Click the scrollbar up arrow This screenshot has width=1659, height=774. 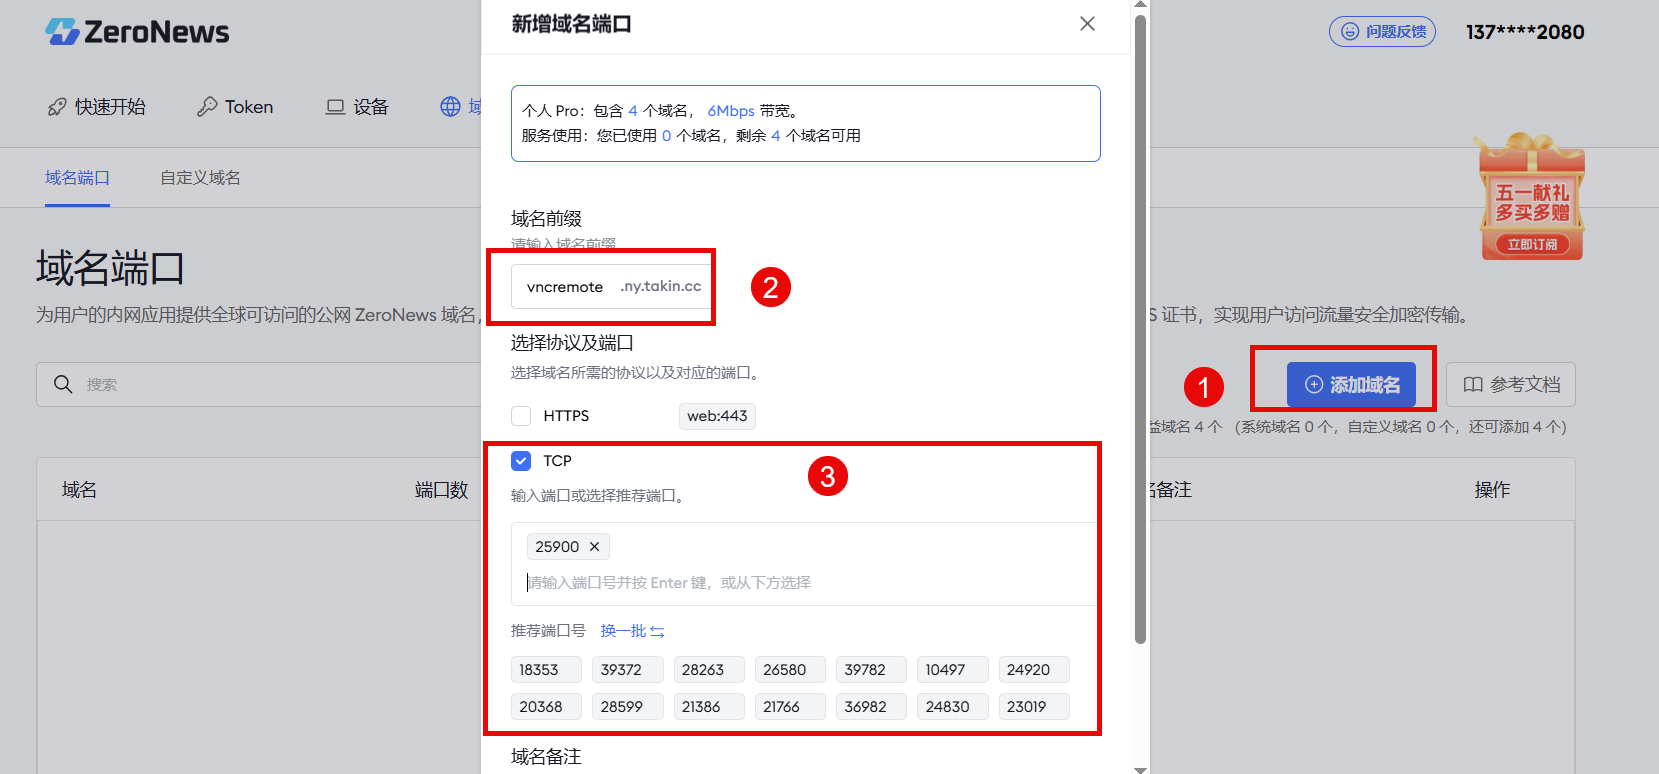[x=1140, y=5]
